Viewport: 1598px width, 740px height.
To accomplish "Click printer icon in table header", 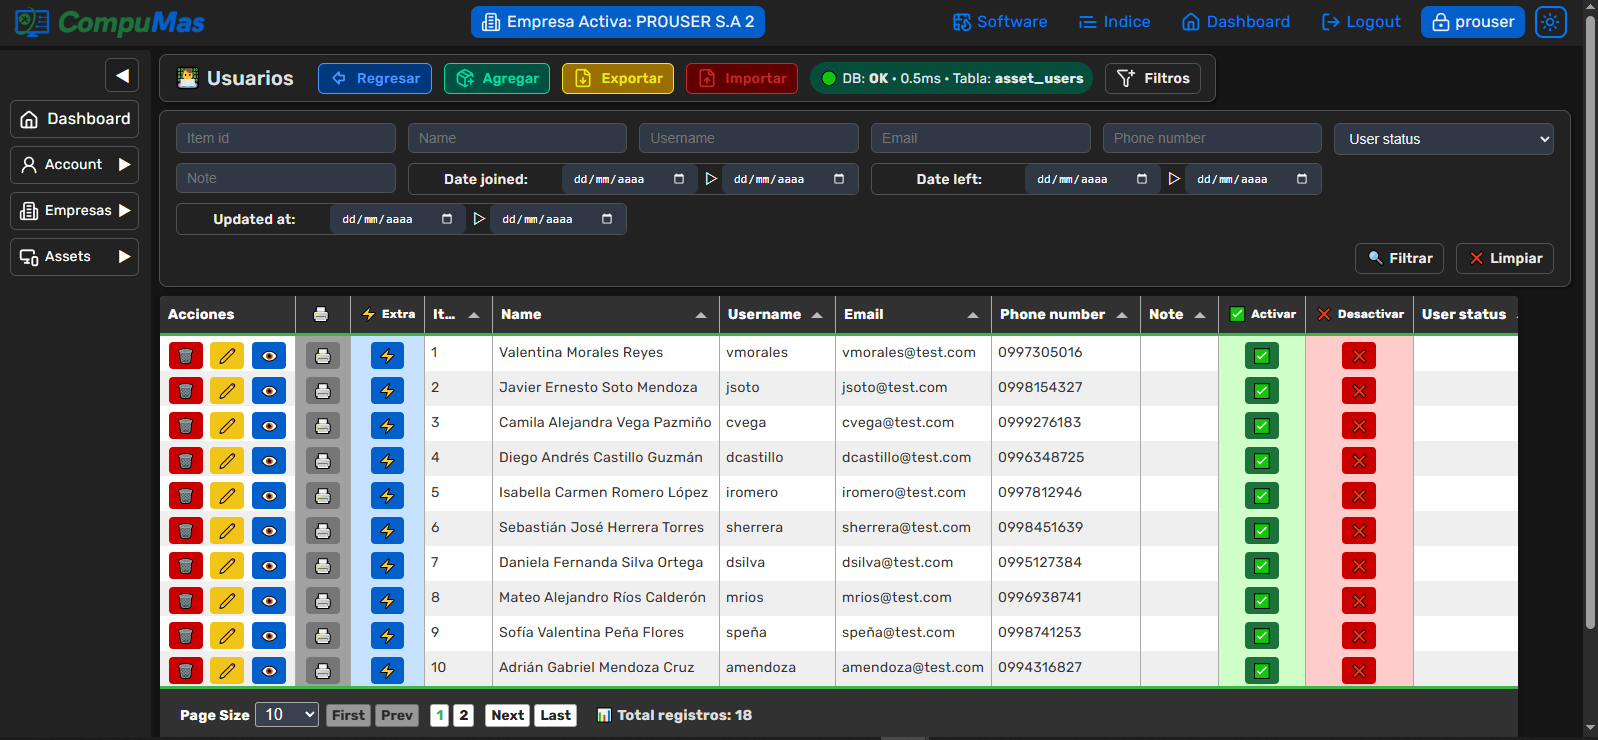I will [x=321, y=314].
